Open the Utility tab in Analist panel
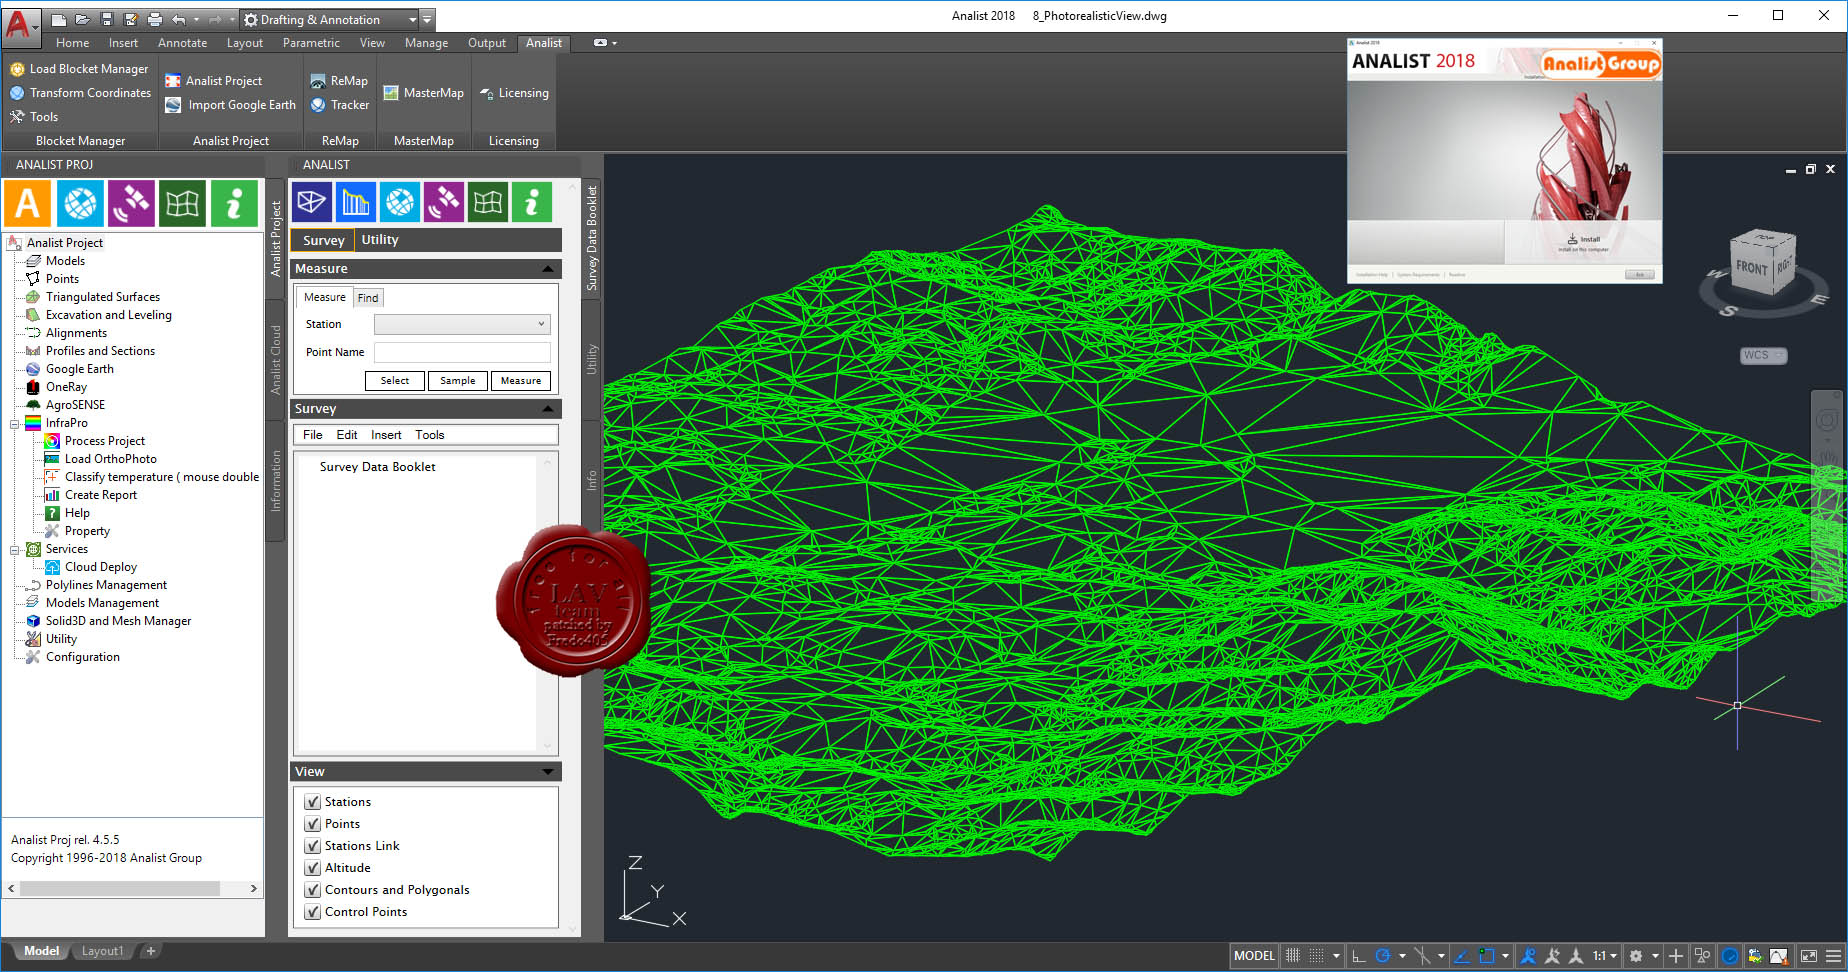The height and width of the screenshot is (972, 1848). point(380,240)
